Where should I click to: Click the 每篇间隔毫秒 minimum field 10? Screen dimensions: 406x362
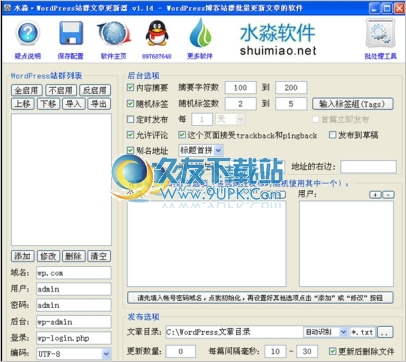[275, 351]
